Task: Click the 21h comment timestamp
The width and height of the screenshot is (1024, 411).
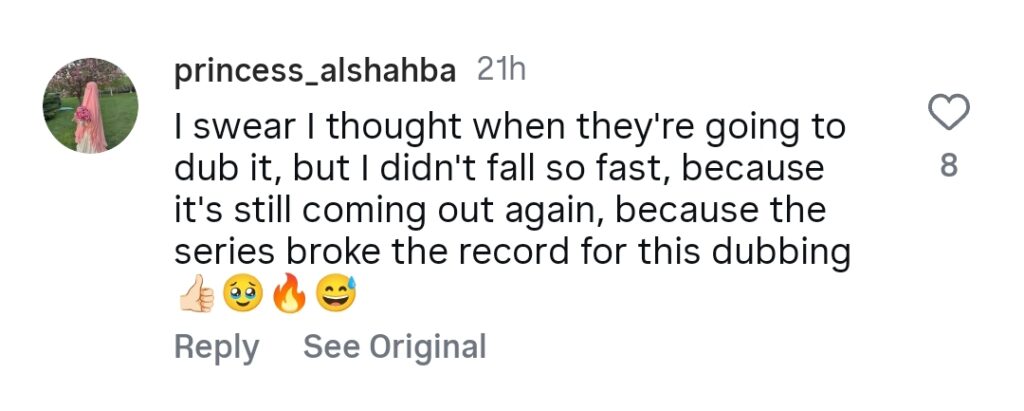Action: tap(501, 71)
